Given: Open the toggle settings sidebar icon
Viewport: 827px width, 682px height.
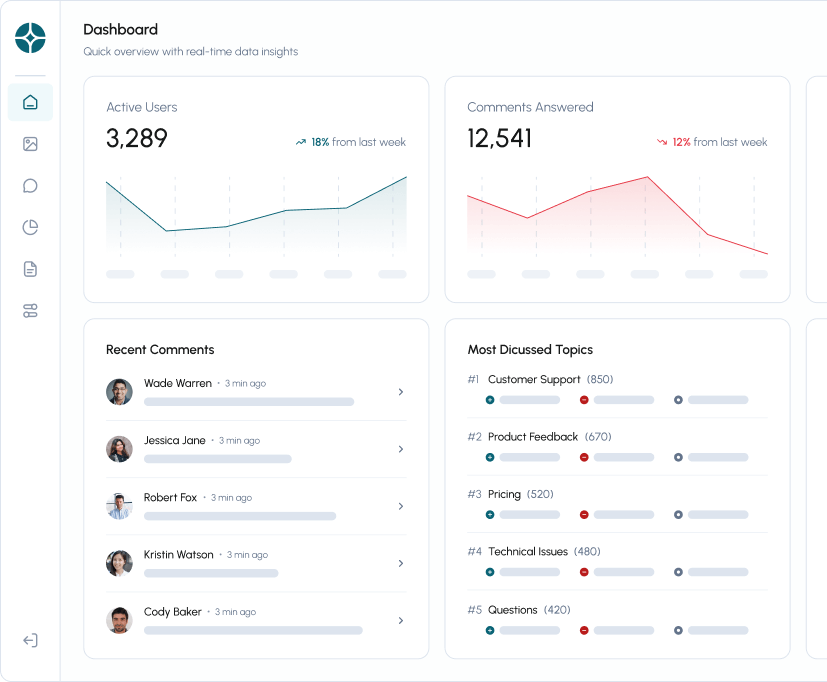Looking at the screenshot, I should [30, 311].
